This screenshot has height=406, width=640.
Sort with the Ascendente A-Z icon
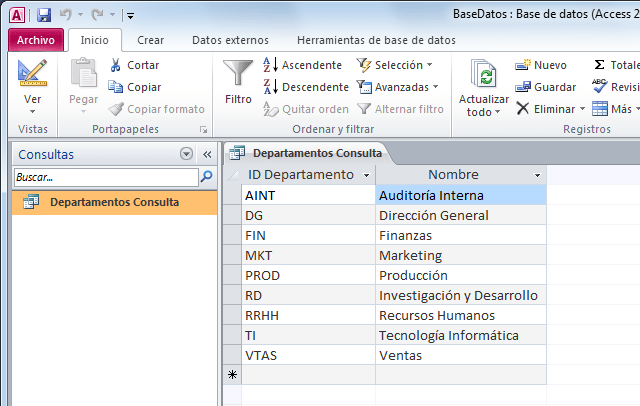click(x=270, y=65)
